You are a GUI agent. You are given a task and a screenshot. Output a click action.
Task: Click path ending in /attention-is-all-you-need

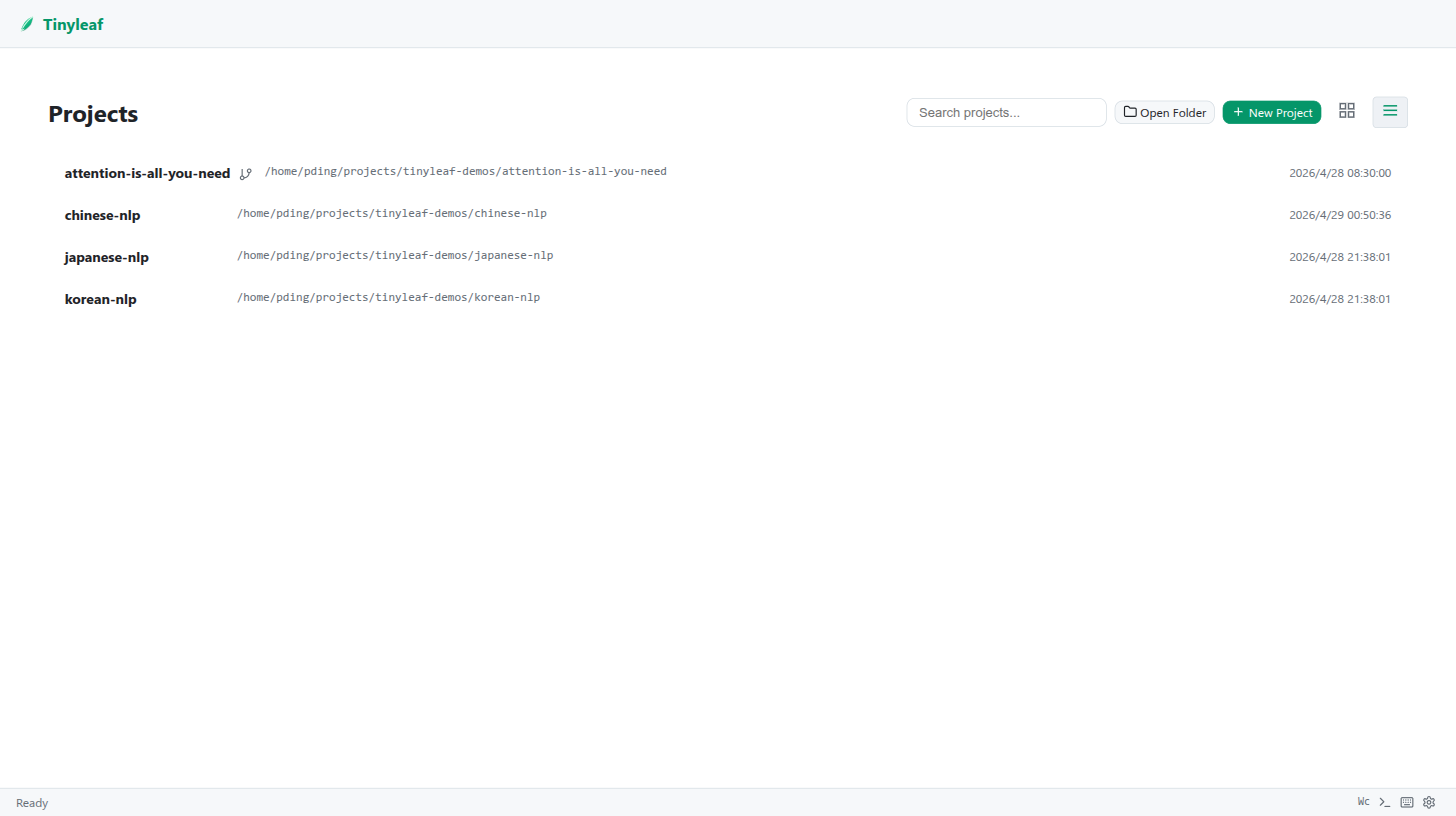tap(466, 172)
